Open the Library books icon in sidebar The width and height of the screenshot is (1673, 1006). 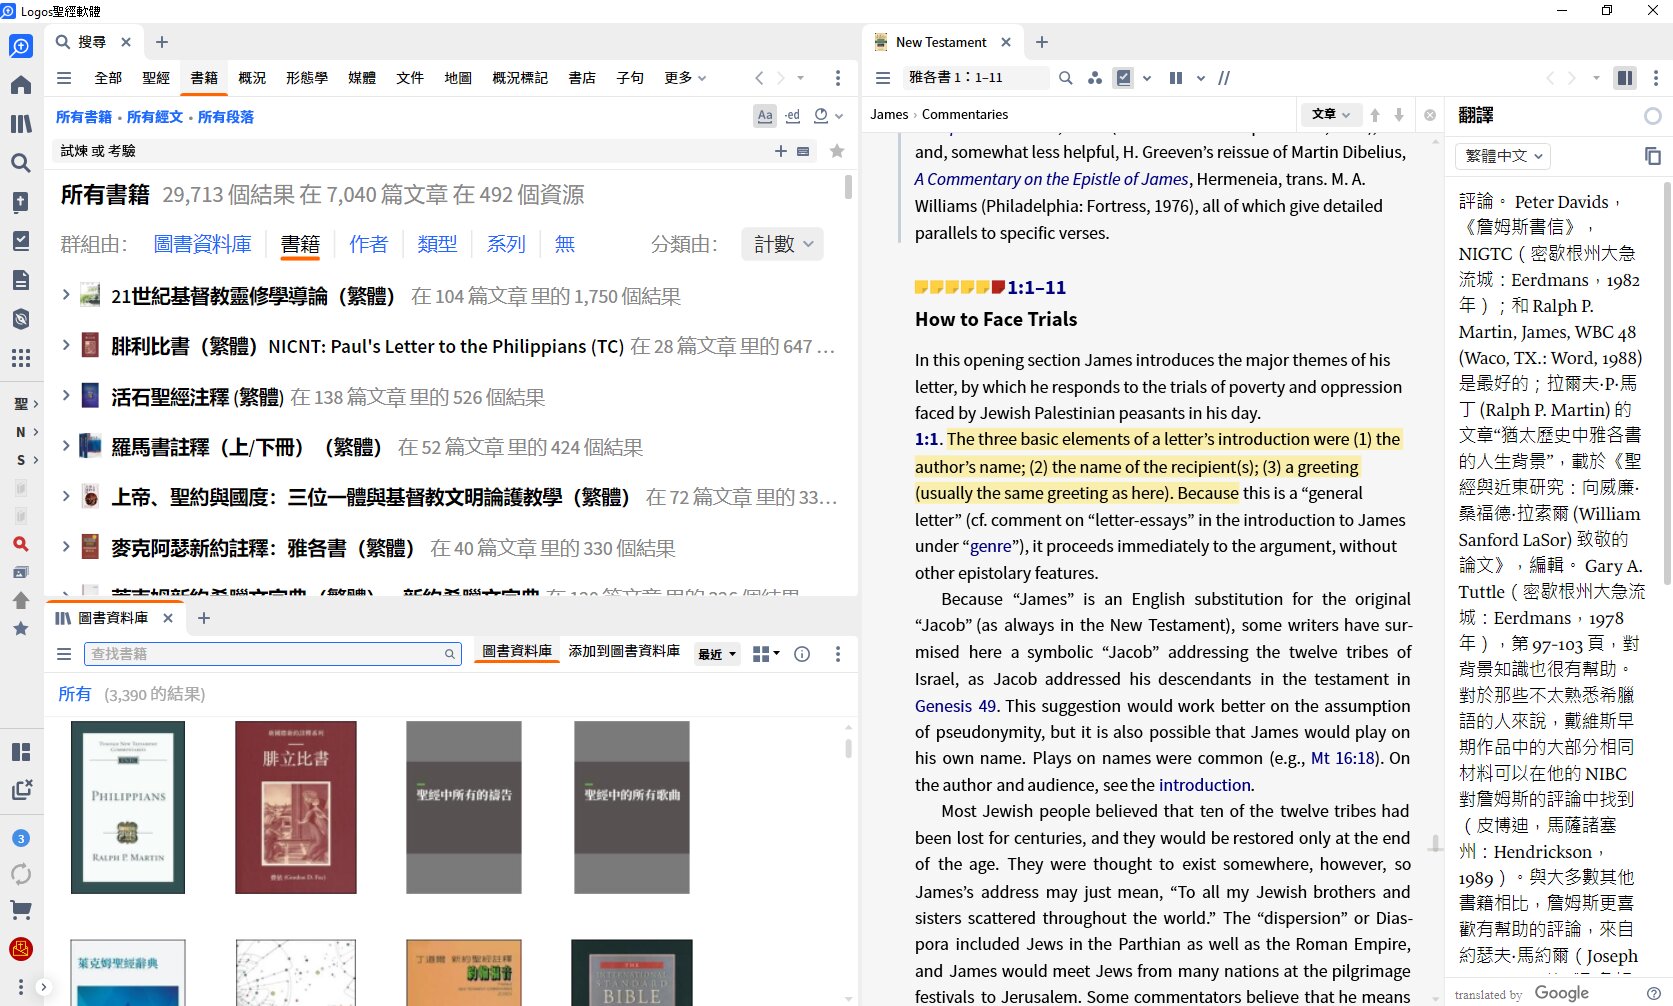coord(20,124)
